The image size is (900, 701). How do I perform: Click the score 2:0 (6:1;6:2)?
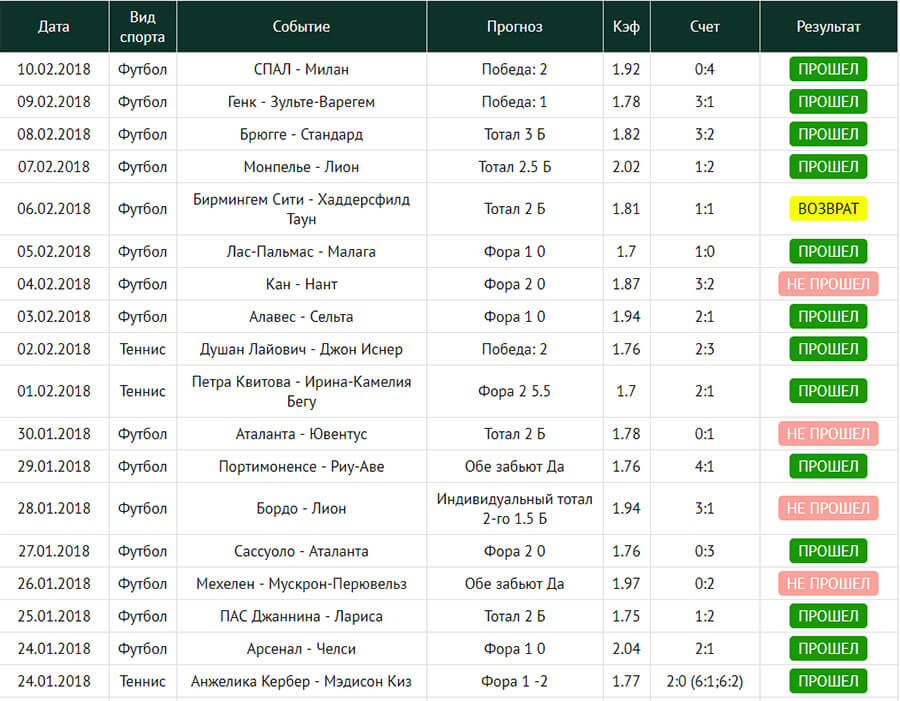pos(705,681)
